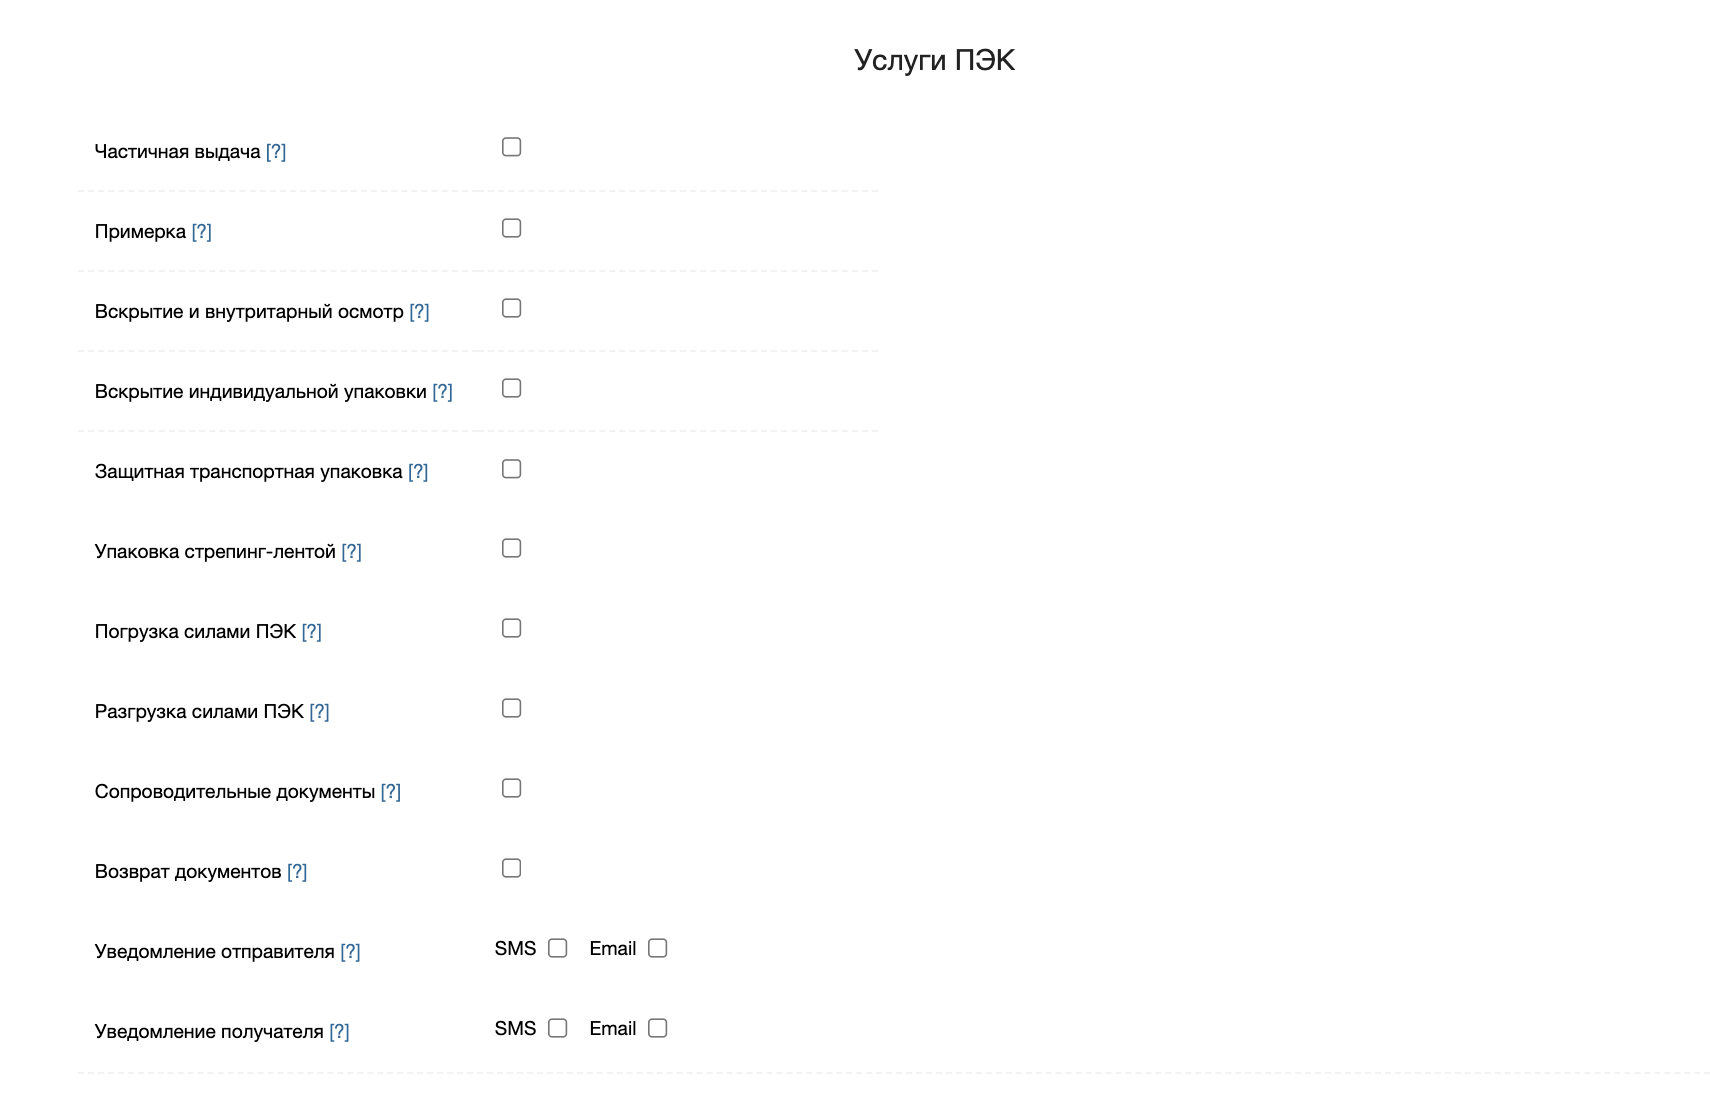The image size is (1710, 1100).
Task: Enable Email for Уведомление отправителя
Action: [x=657, y=948]
